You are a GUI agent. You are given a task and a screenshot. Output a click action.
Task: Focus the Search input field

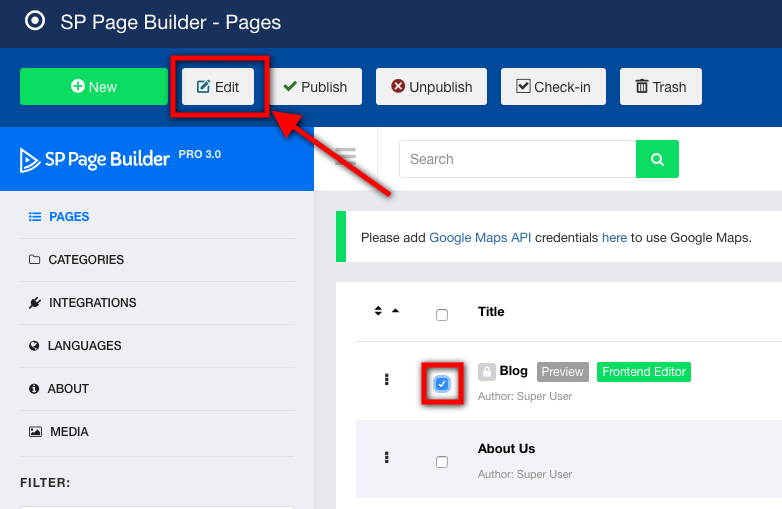click(518, 159)
